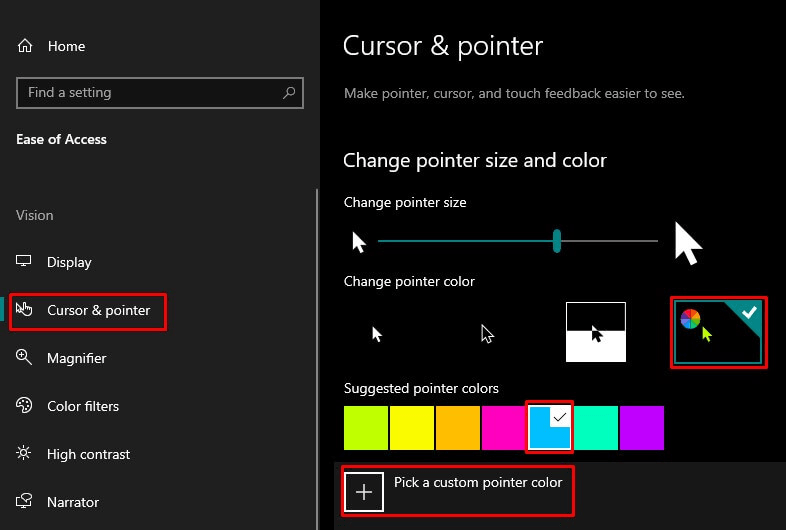The width and height of the screenshot is (786, 530).
Task: Select Cursor & pointer sidebar item
Action: point(98,310)
